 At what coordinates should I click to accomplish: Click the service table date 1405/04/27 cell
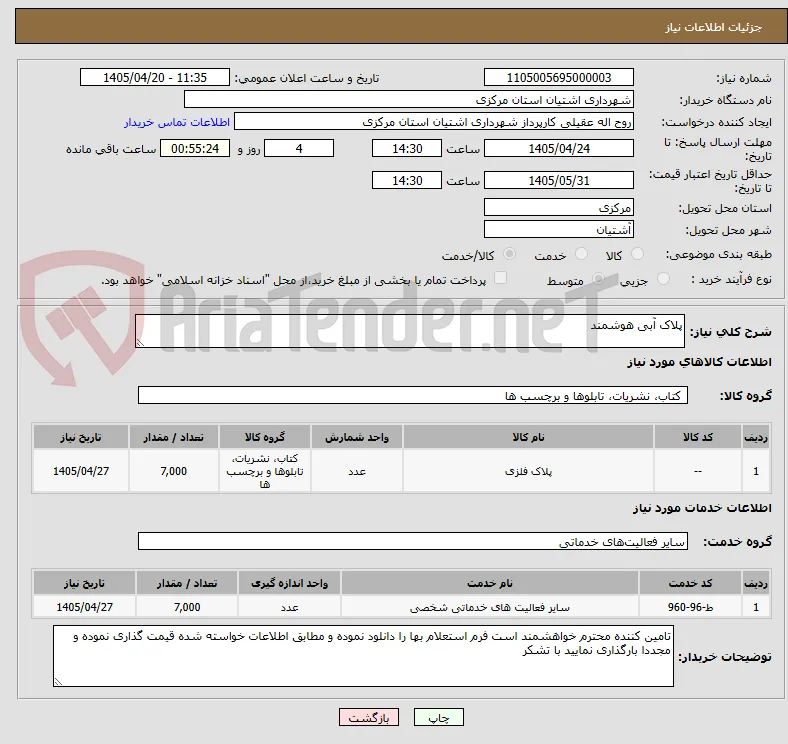click(x=84, y=607)
